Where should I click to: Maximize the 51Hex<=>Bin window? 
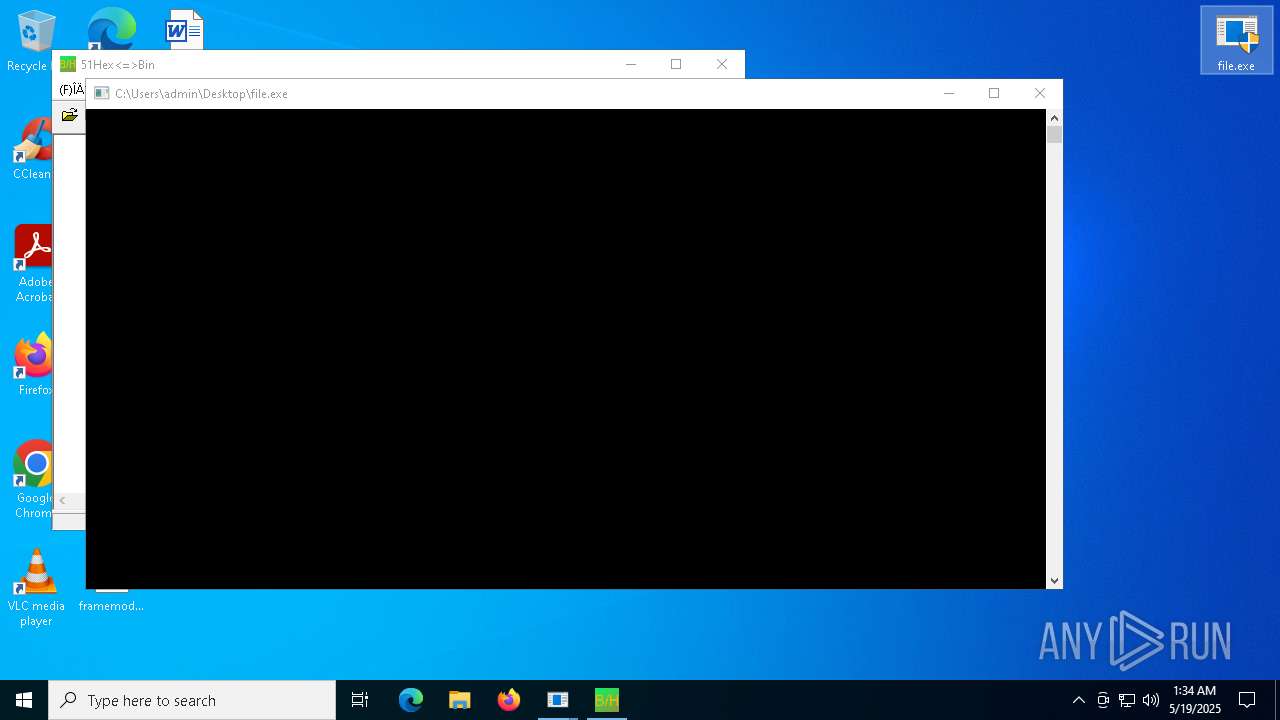pos(676,64)
